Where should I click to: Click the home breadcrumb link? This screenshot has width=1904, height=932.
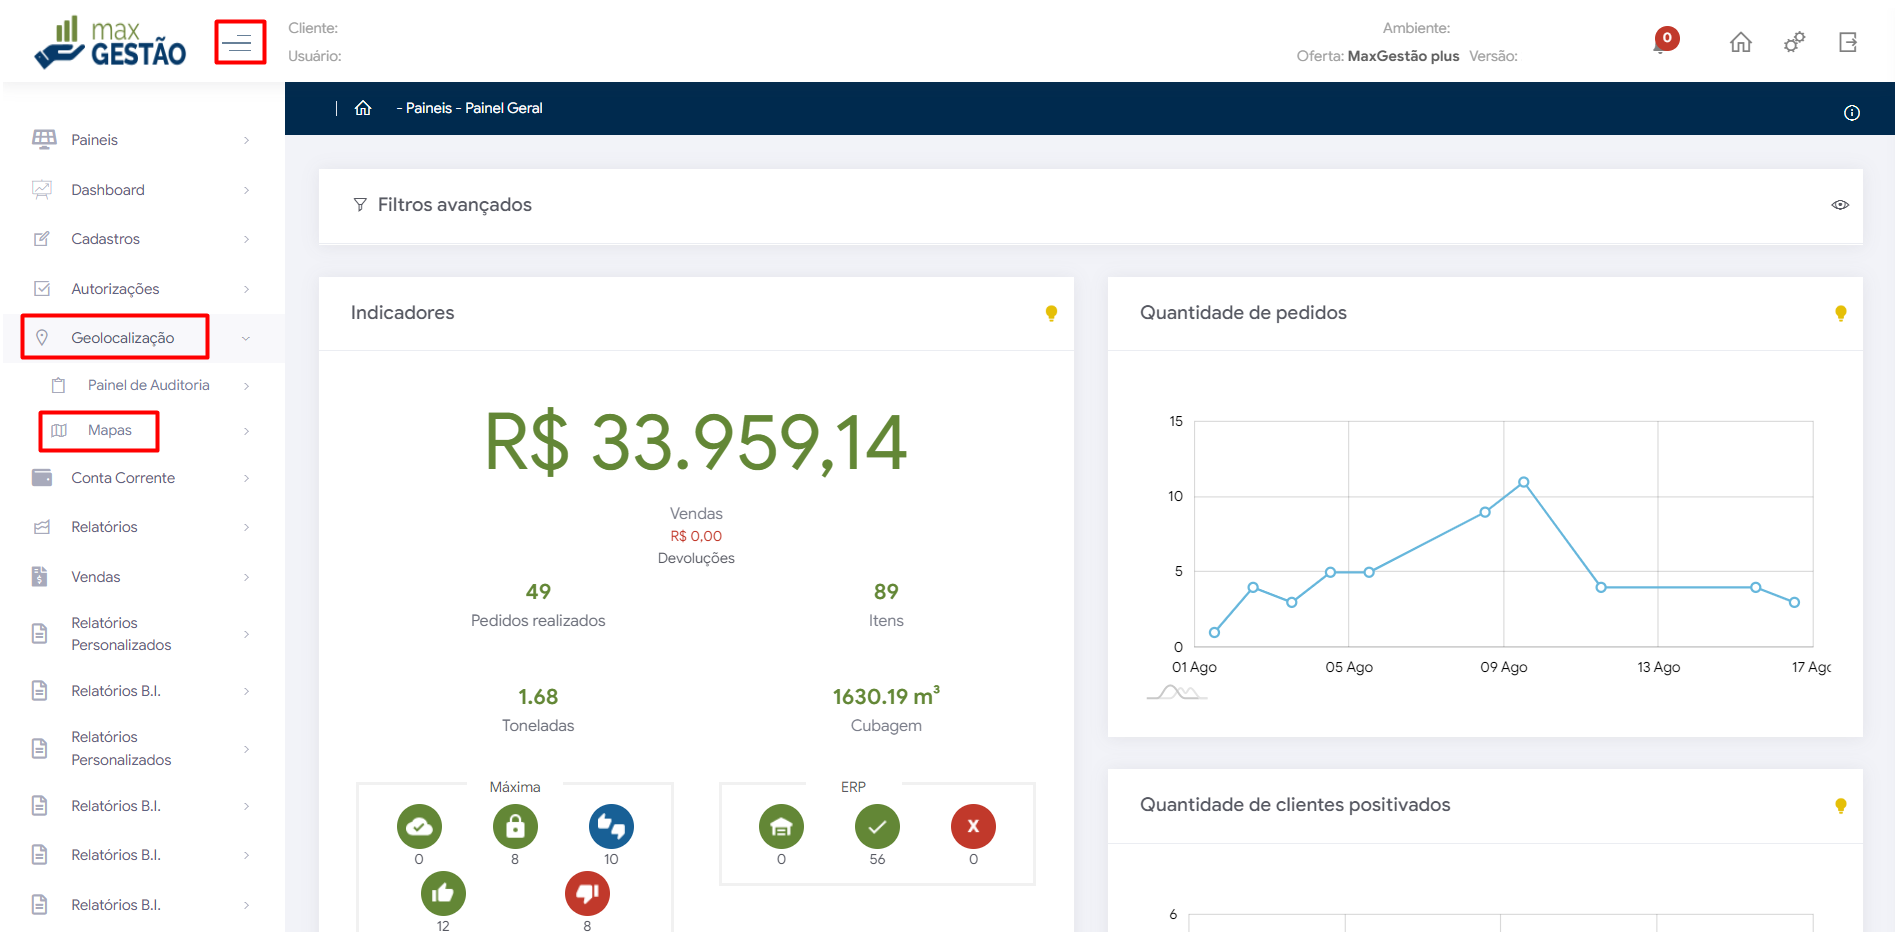point(363,108)
